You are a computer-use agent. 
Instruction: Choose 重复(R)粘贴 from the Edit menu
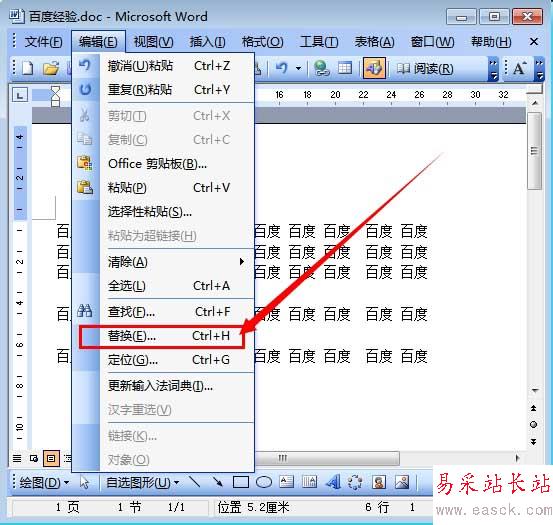(163, 90)
